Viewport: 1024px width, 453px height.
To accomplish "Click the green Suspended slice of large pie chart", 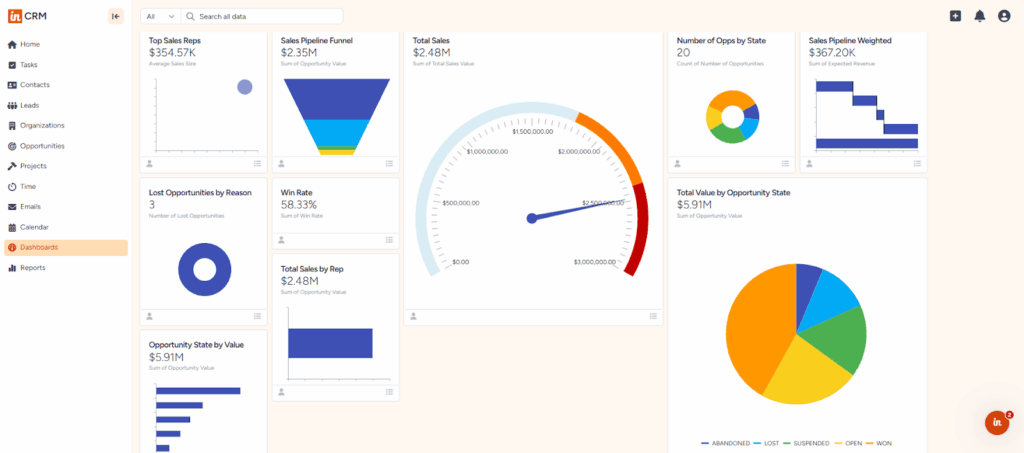I will coord(835,340).
